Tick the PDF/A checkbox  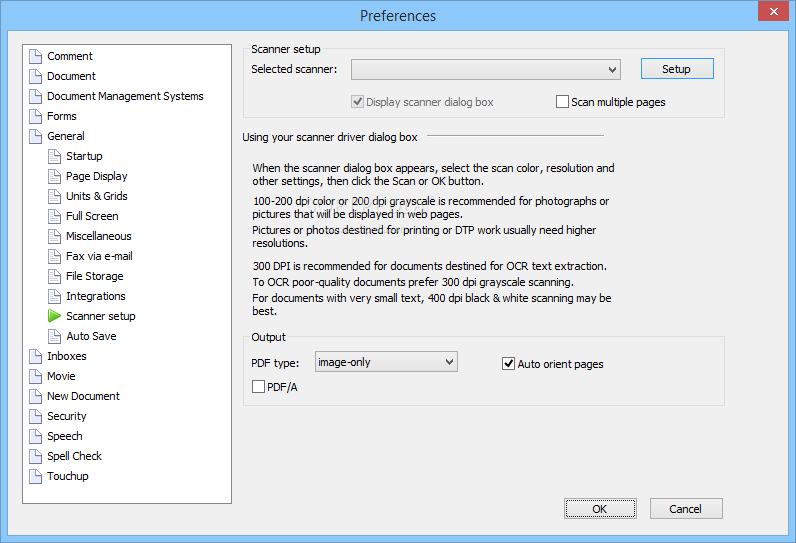click(x=258, y=387)
